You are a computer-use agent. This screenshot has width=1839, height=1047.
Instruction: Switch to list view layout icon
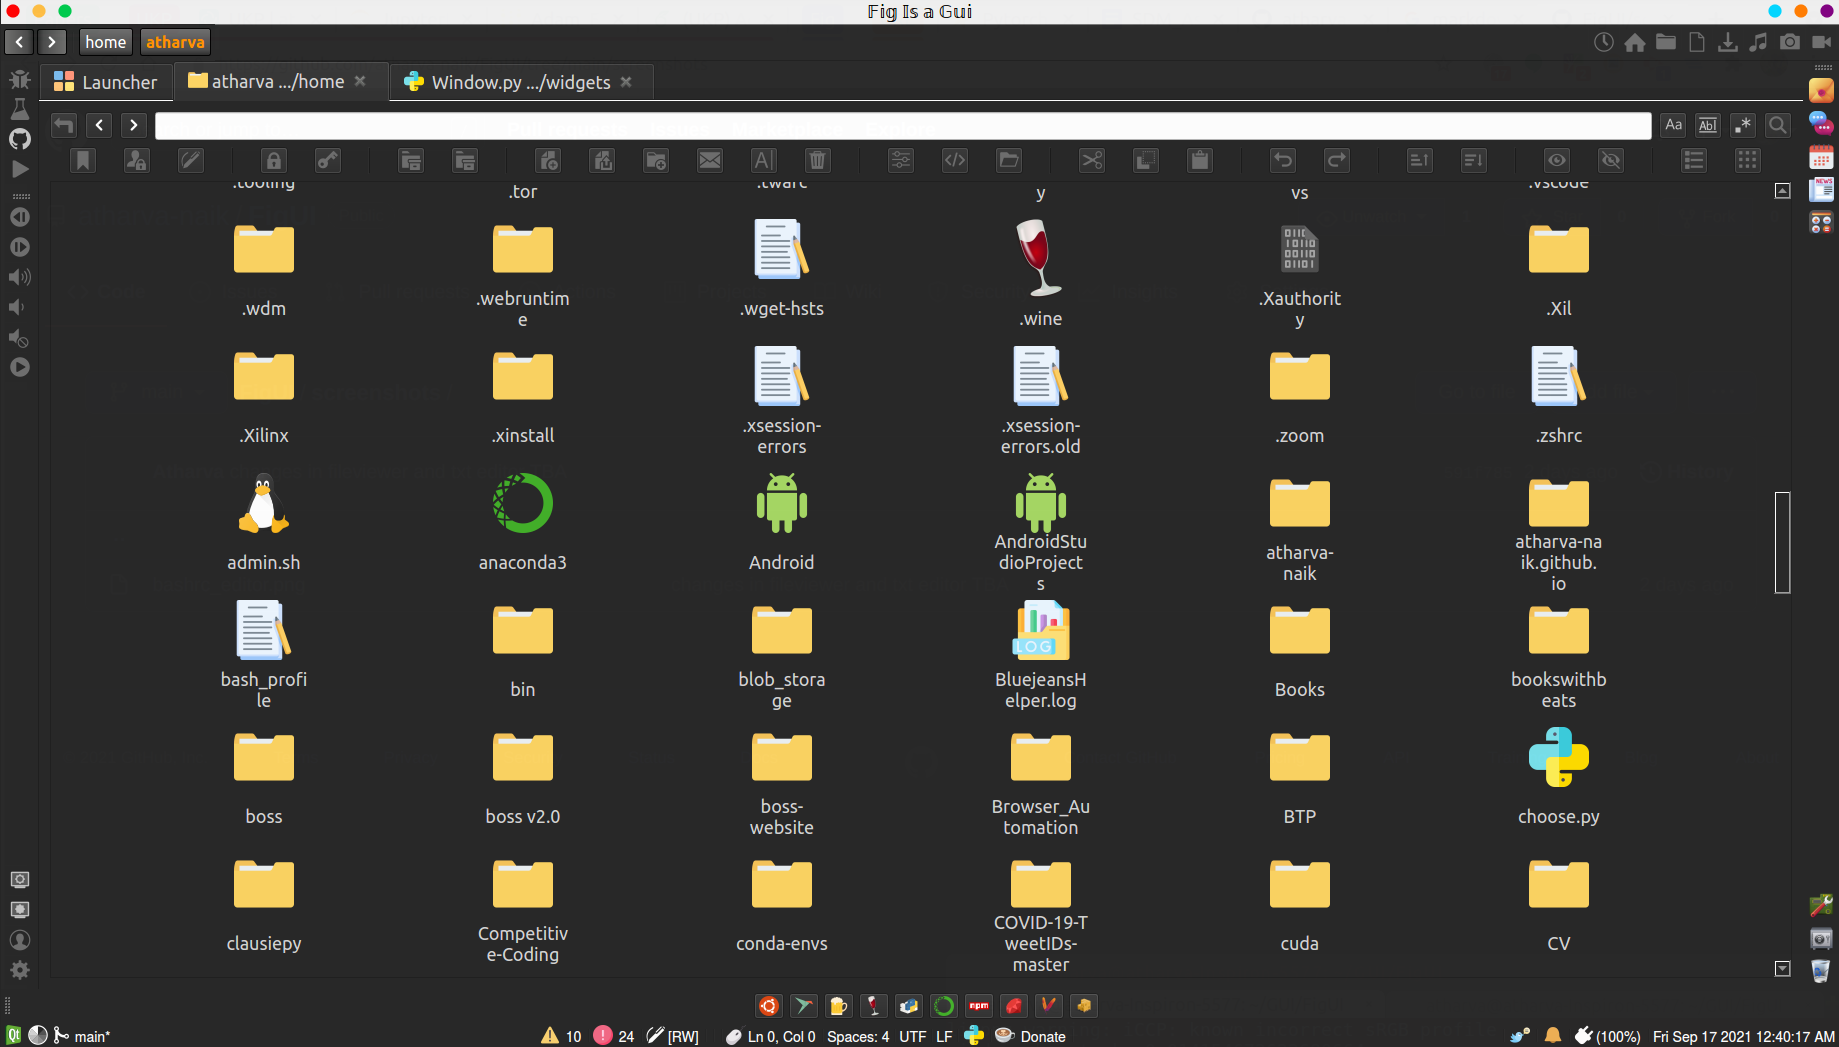[1693, 160]
